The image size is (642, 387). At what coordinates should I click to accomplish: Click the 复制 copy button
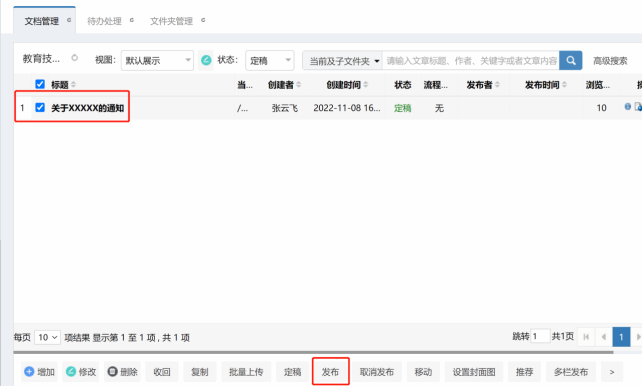(x=200, y=372)
